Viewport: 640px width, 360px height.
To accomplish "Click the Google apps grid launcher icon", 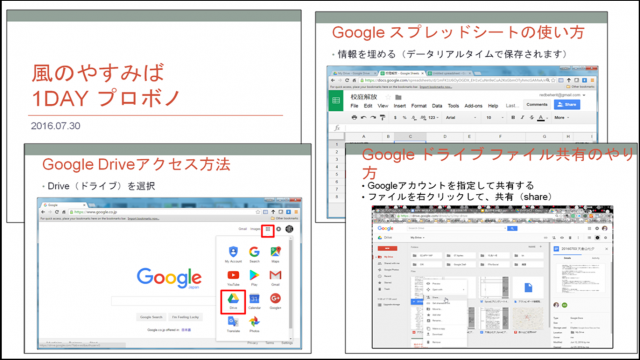I will tap(268, 229).
